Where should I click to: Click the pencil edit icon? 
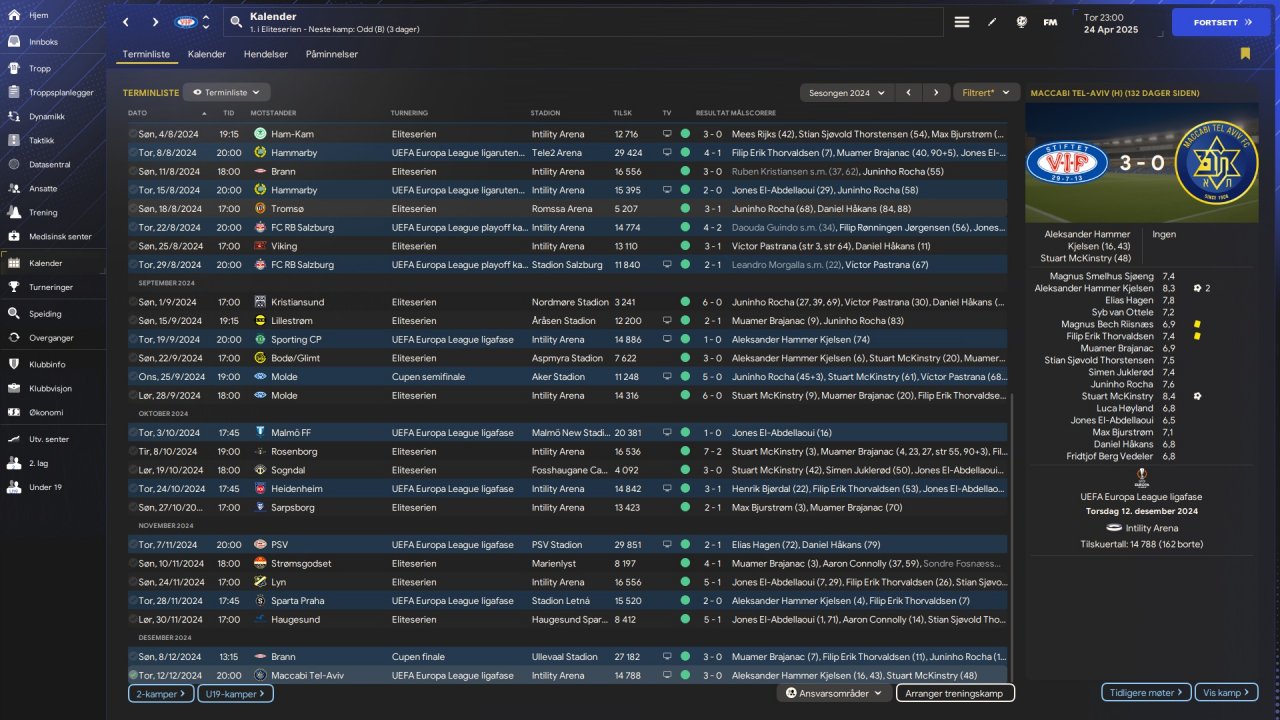[992, 22]
